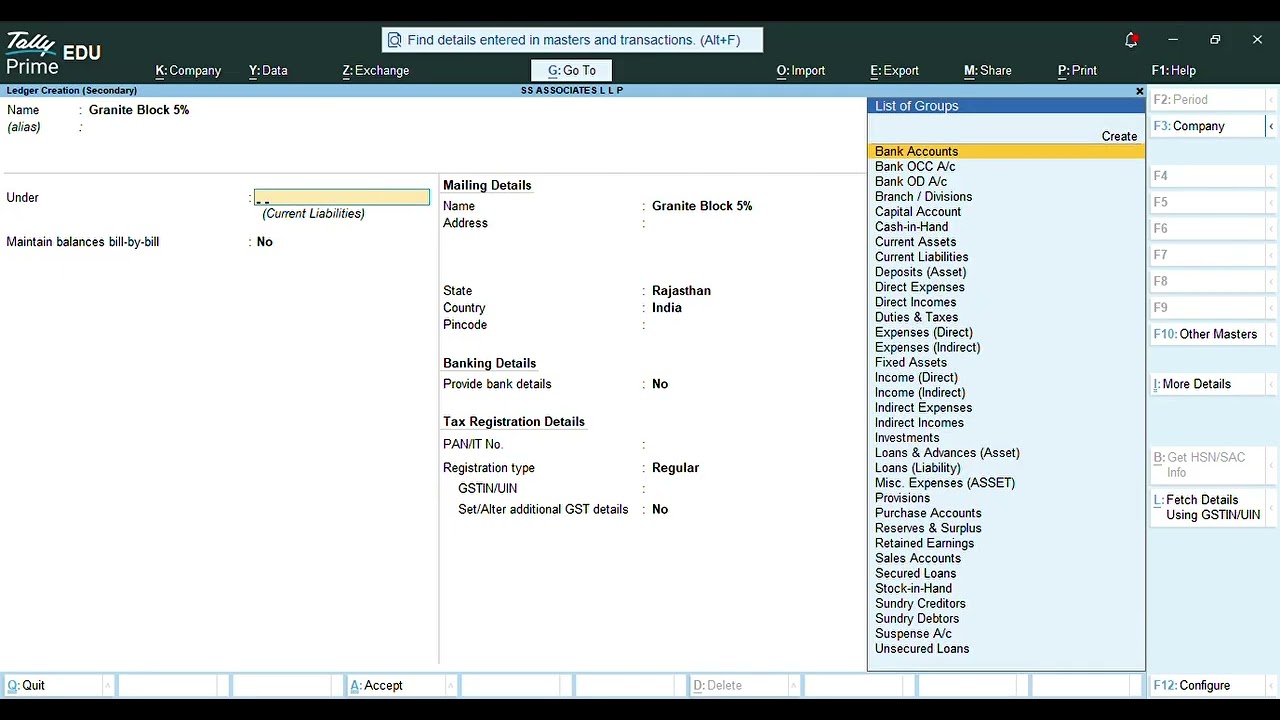The height and width of the screenshot is (720, 1280).
Task: Open the Z: Exchange menu
Action: tap(376, 71)
